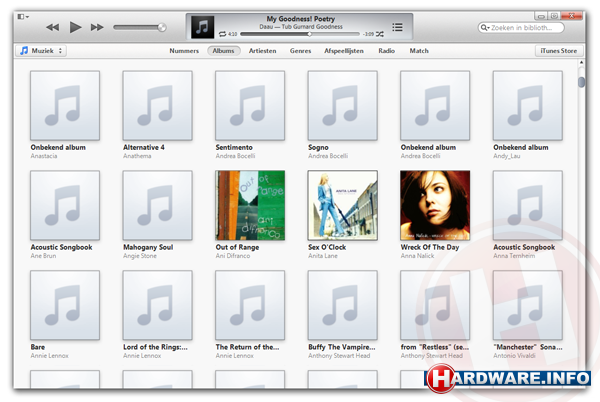
Task: Click the rewind previous track button
Action: coord(52,27)
